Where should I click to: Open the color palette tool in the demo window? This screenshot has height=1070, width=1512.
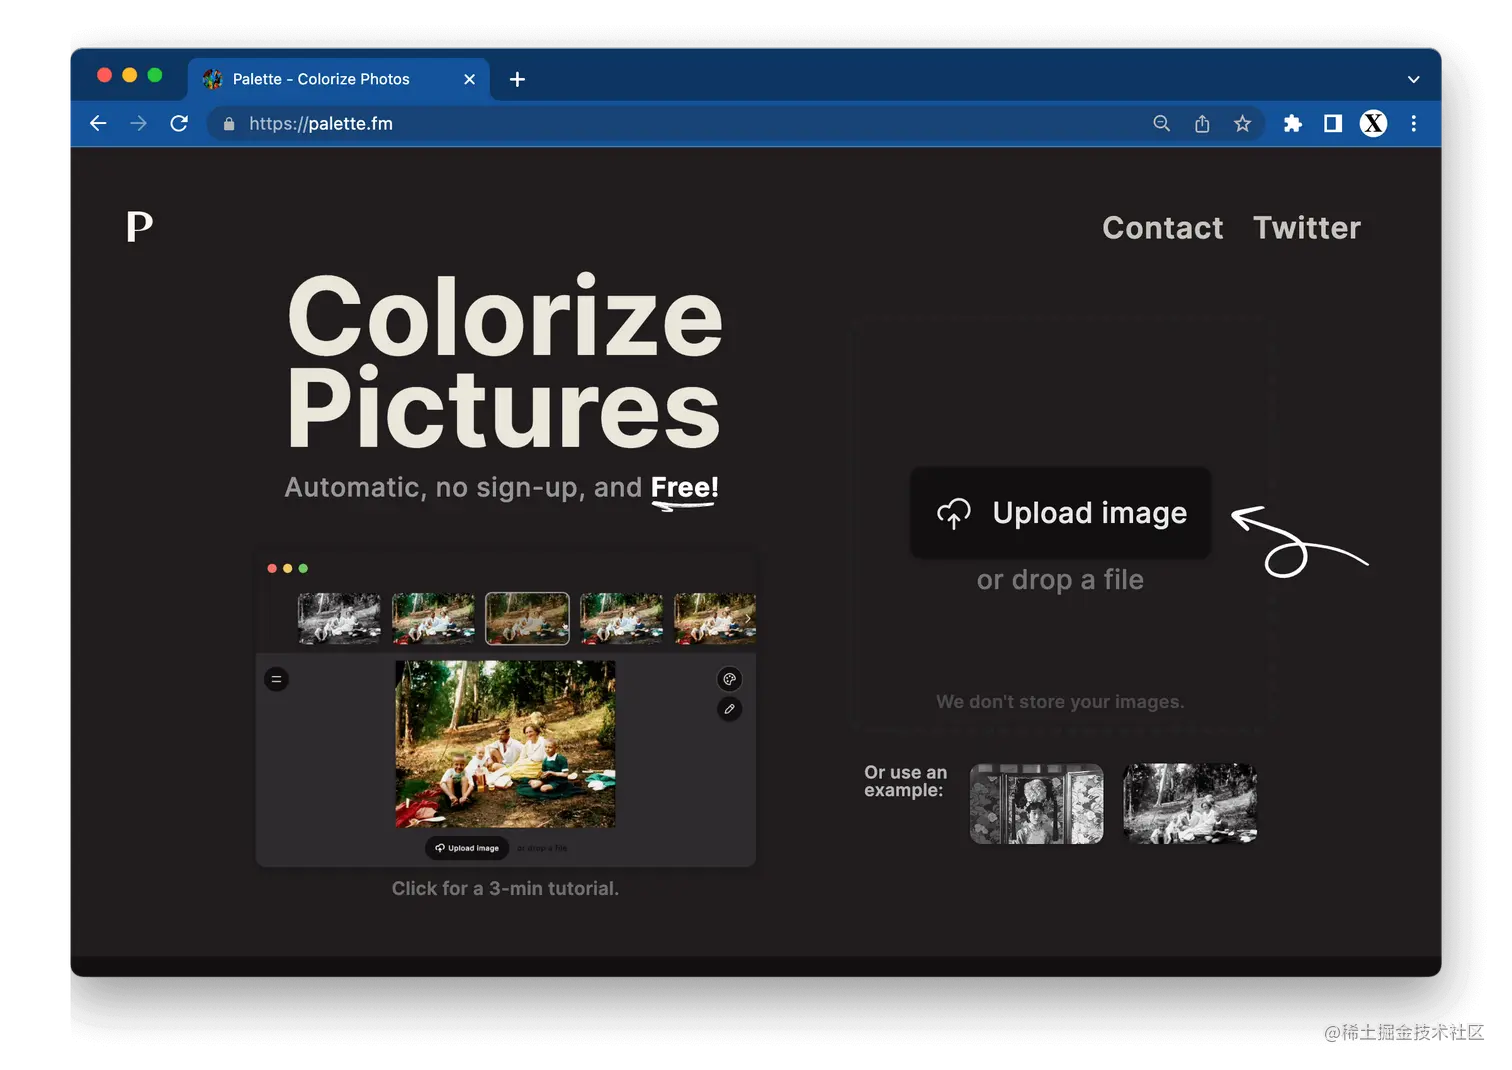[729, 679]
